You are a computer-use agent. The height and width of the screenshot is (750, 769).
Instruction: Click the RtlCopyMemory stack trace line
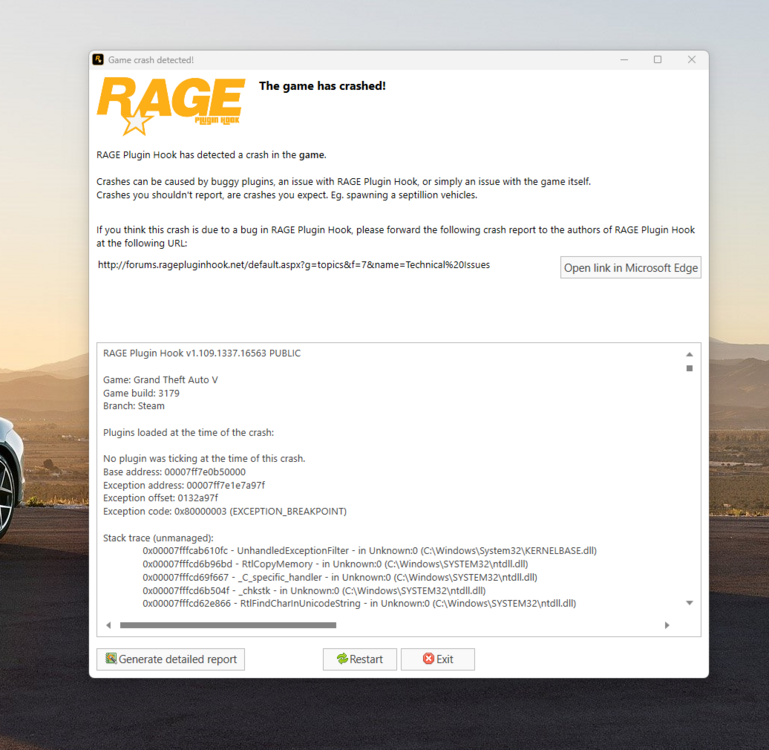tap(335, 564)
